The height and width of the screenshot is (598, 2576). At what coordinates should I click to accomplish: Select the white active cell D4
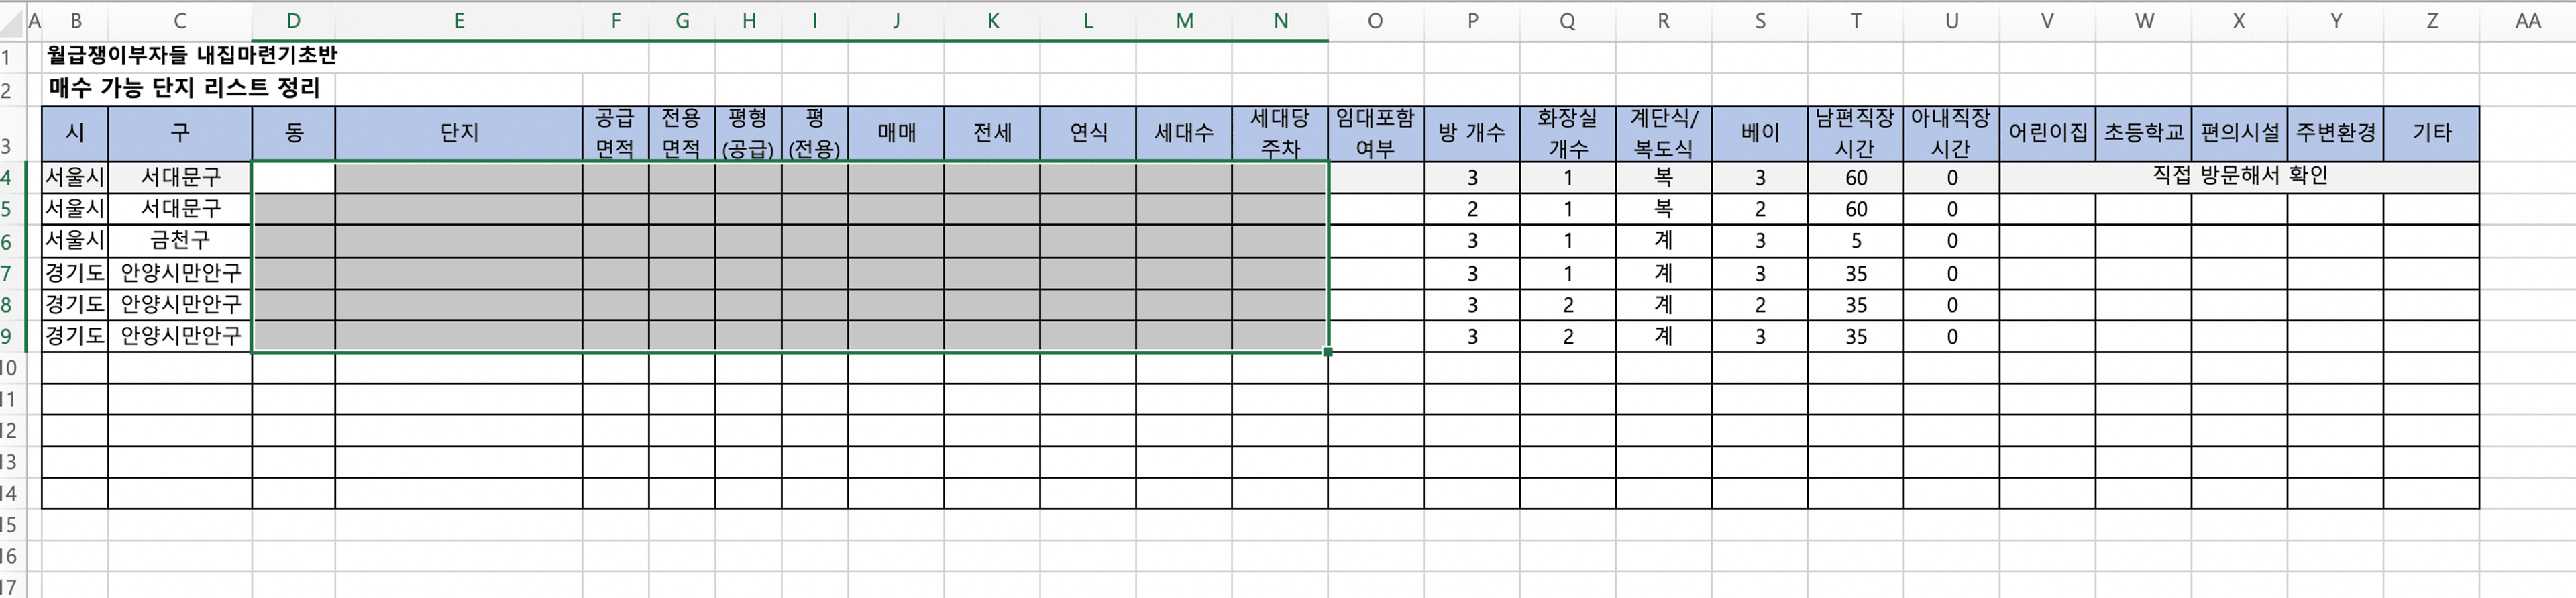click(293, 177)
